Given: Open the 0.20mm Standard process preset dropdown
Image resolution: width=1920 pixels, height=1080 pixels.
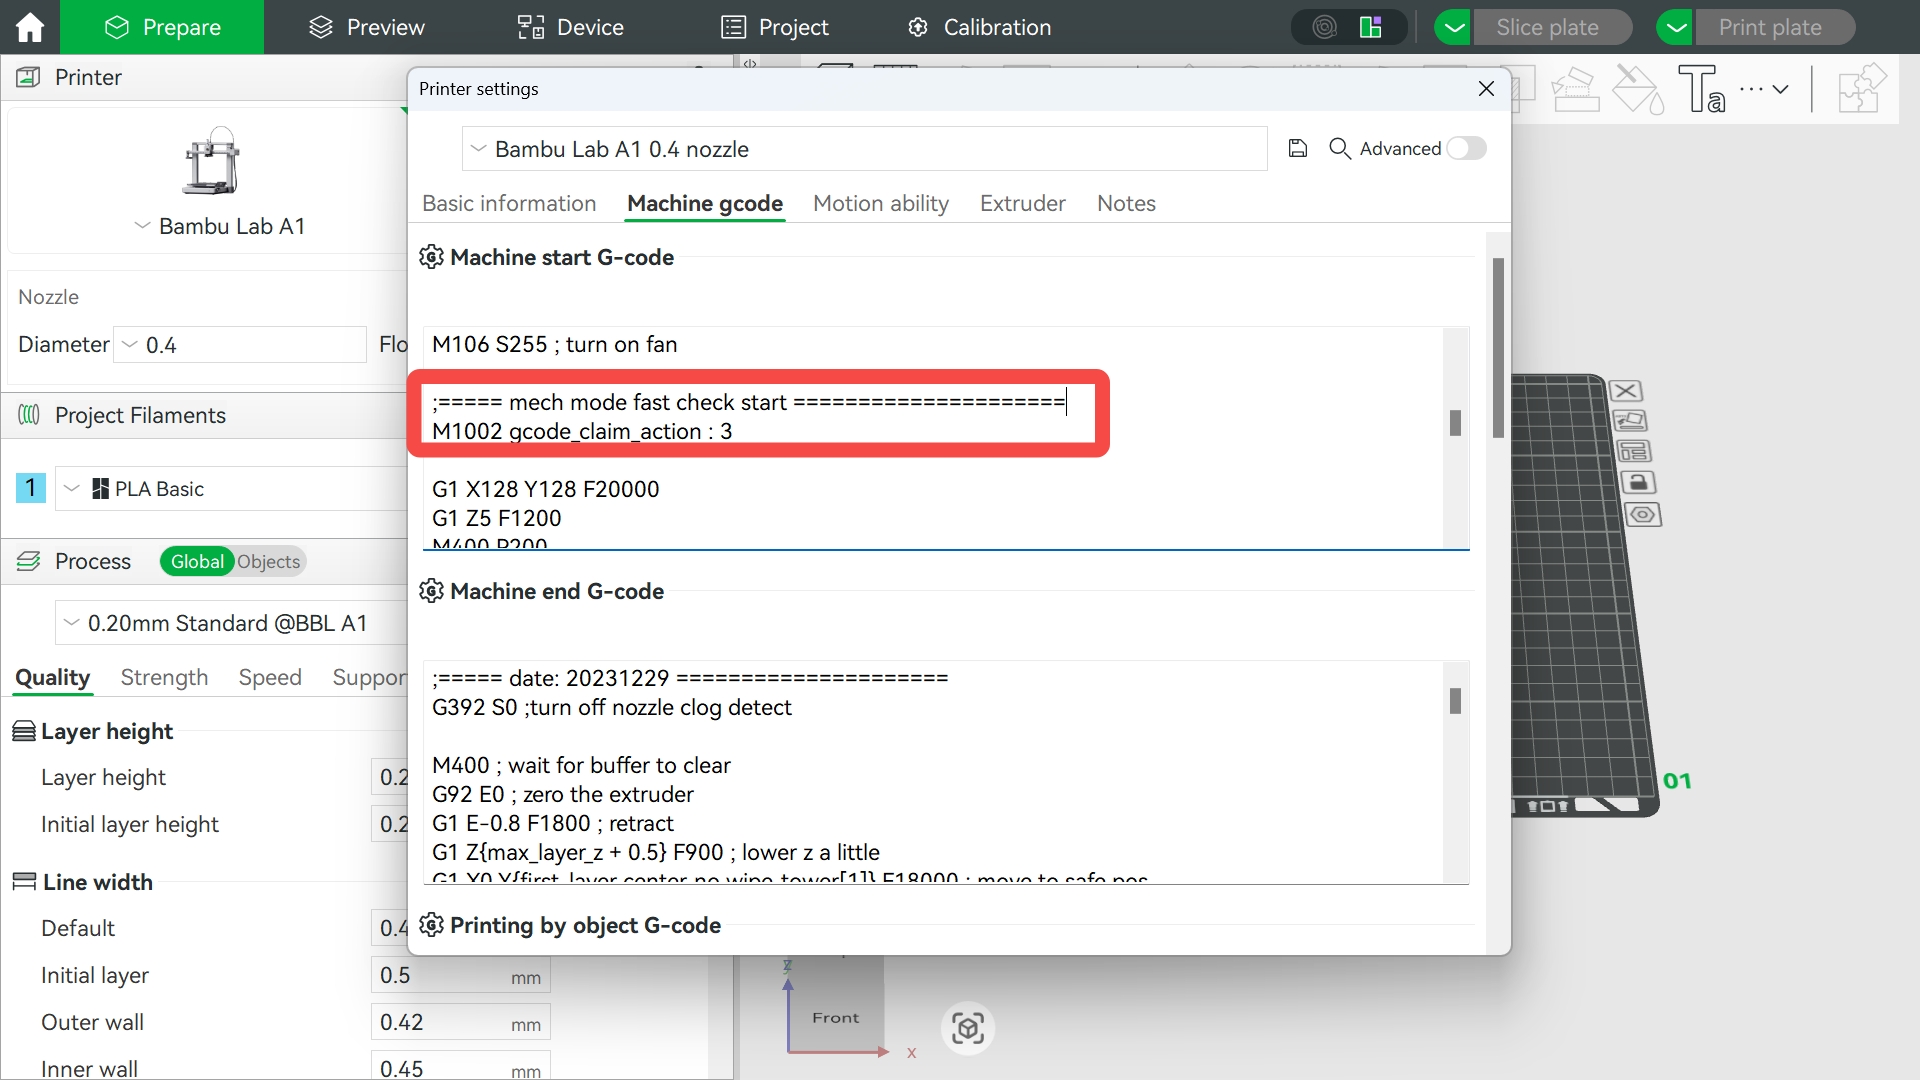Looking at the screenshot, I should point(232,623).
